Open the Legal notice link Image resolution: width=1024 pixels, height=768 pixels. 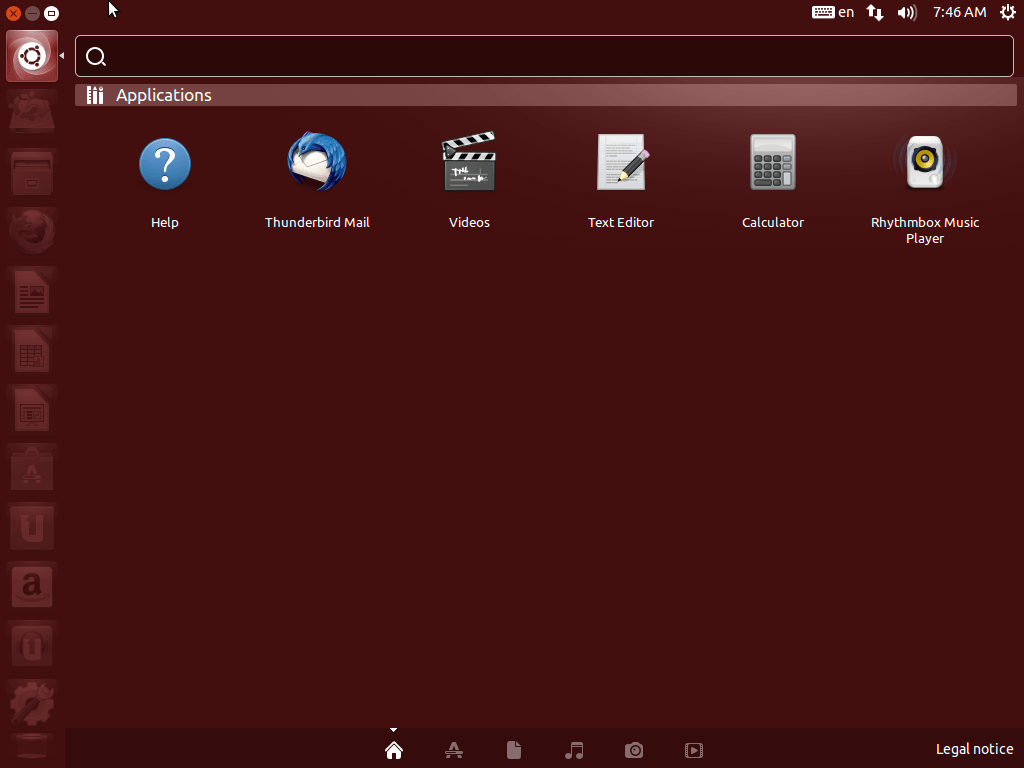pyautogui.click(x=974, y=749)
